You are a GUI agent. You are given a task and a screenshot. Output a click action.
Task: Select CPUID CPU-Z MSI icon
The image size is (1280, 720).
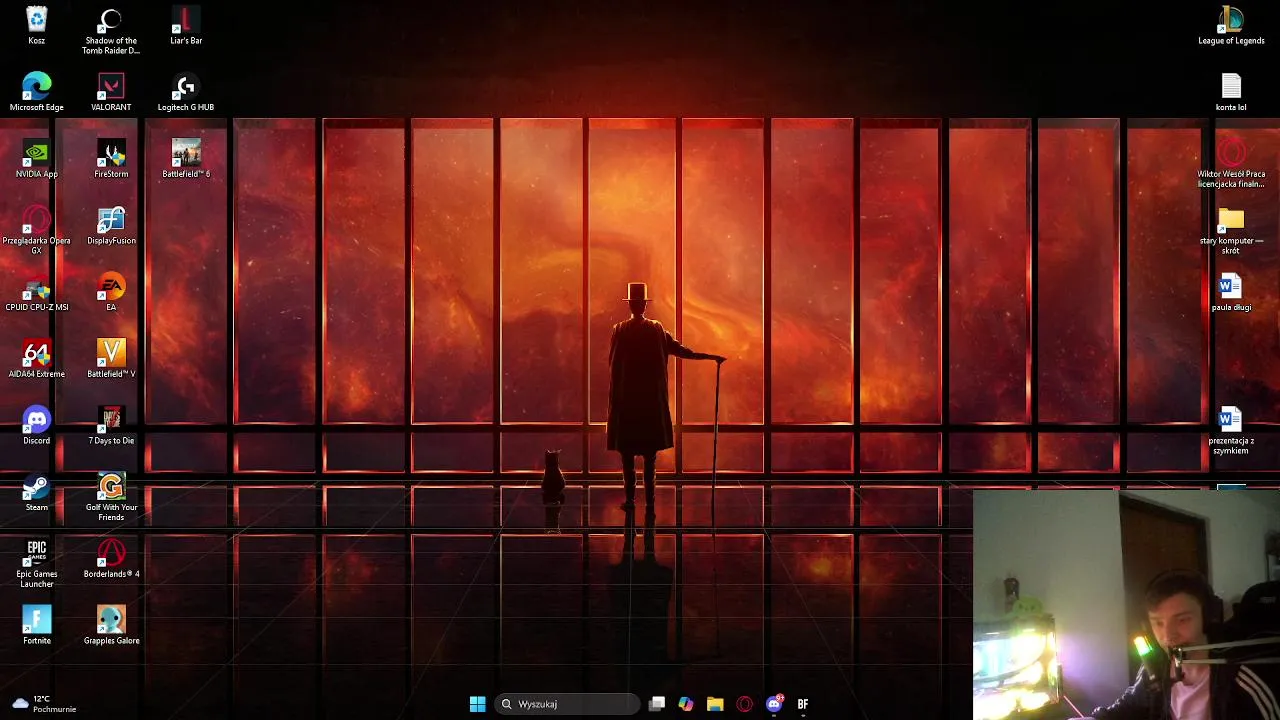tap(37, 292)
